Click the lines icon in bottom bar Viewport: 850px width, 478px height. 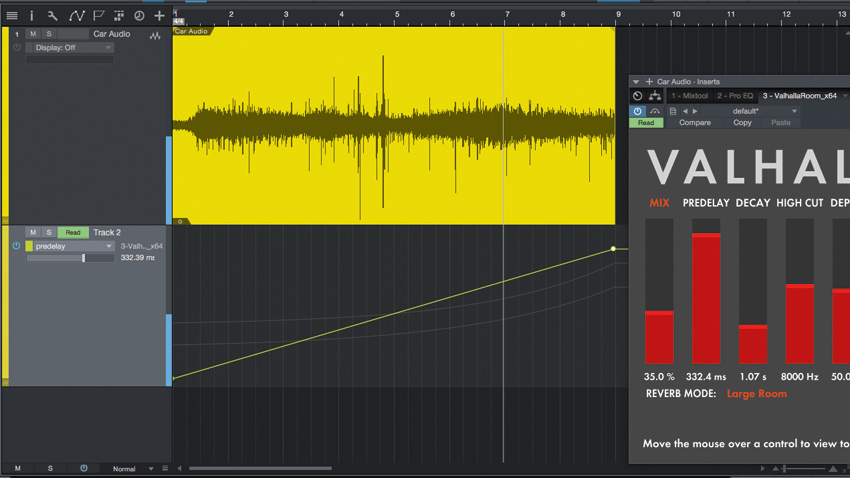(x=165, y=468)
